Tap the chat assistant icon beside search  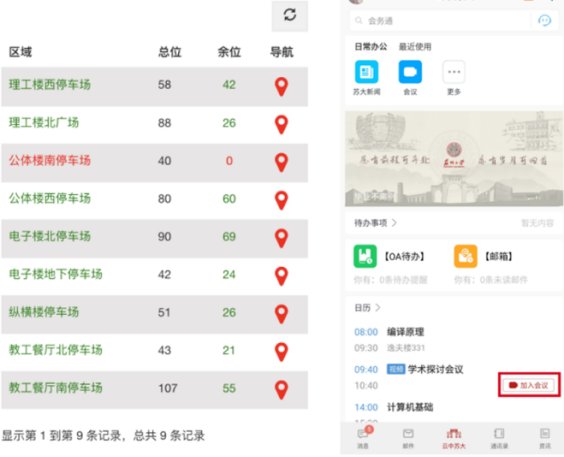(x=544, y=20)
